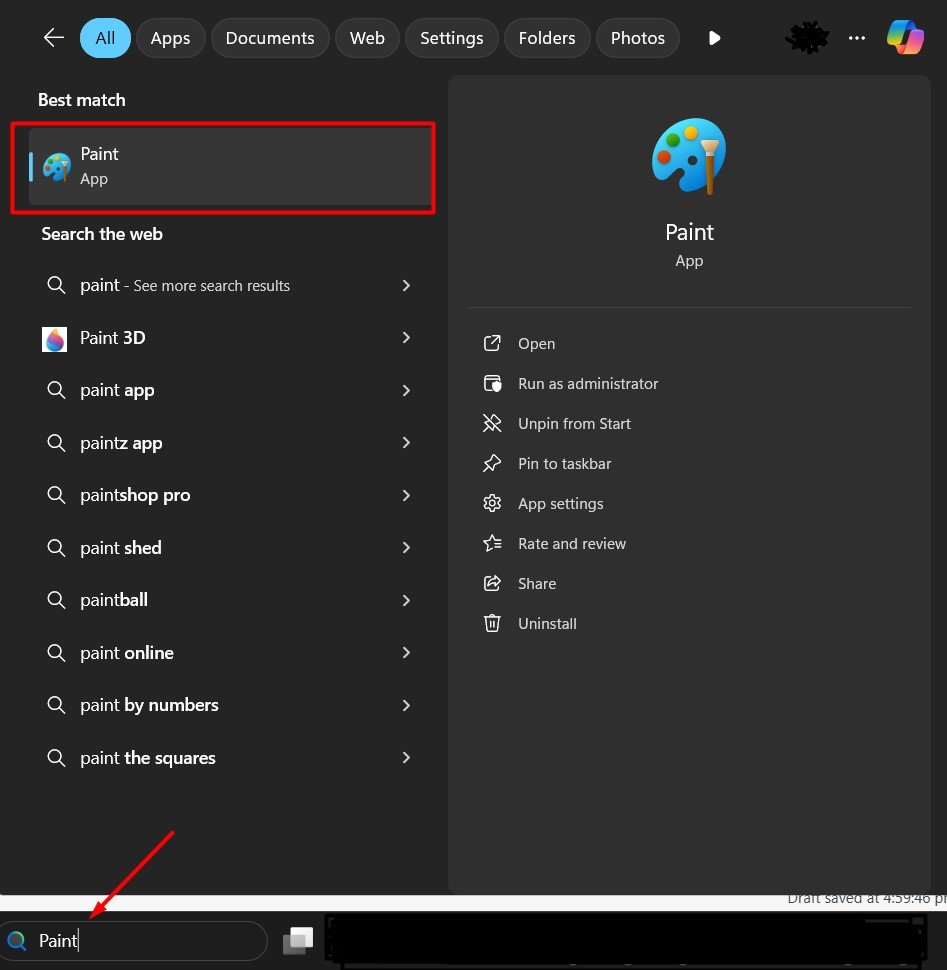Click the magnifier icon beside 'paint - See more'
This screenshot has height=970, width=947.
(56, 285)
